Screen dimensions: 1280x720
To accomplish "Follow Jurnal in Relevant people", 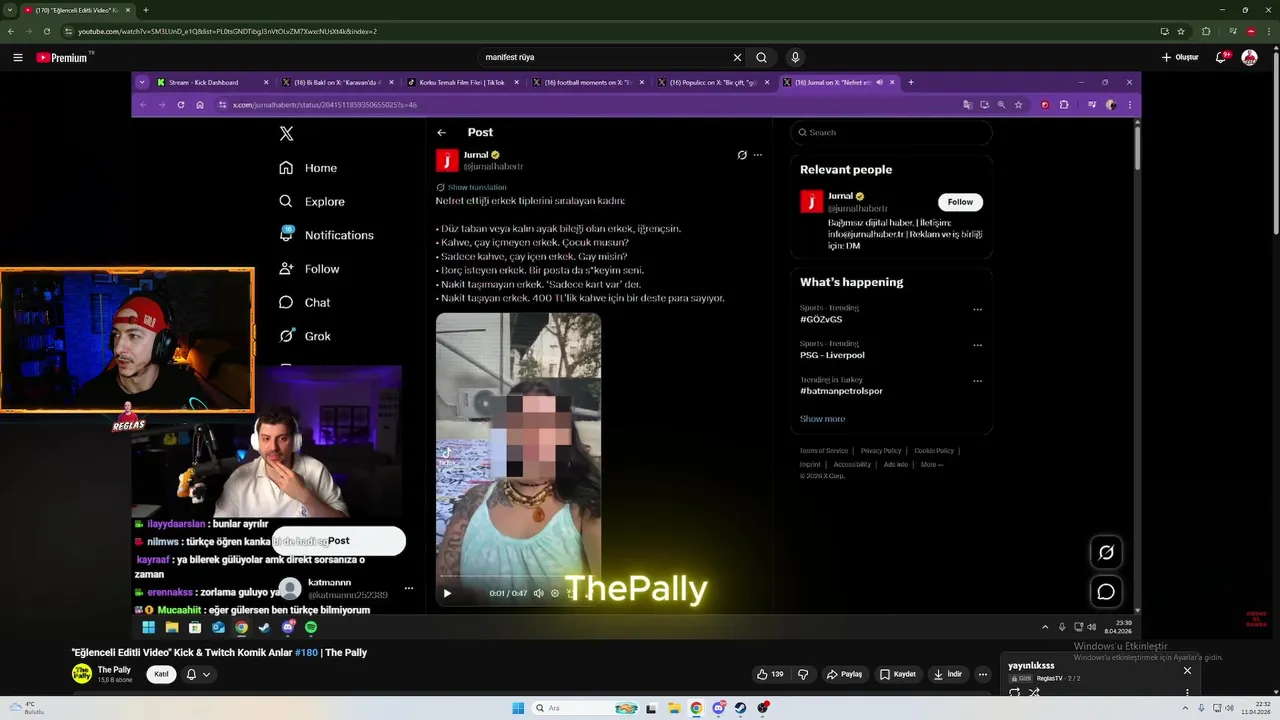I will point(960,202).
